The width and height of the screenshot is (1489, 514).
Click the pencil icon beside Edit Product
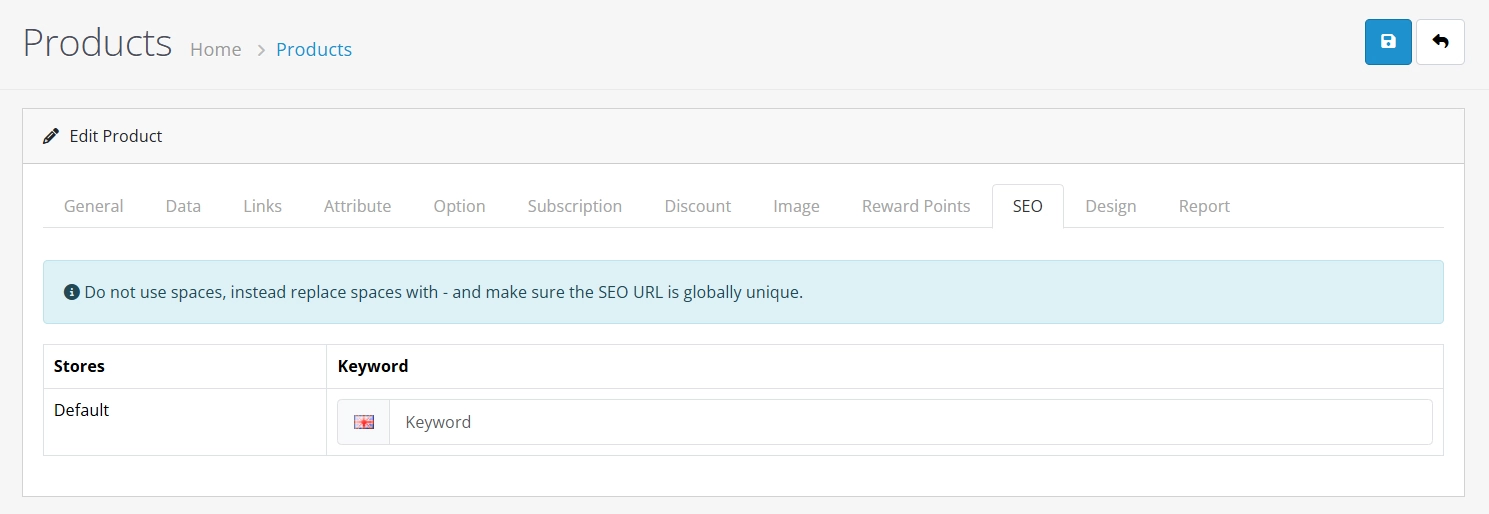click(x=51, y=136)
